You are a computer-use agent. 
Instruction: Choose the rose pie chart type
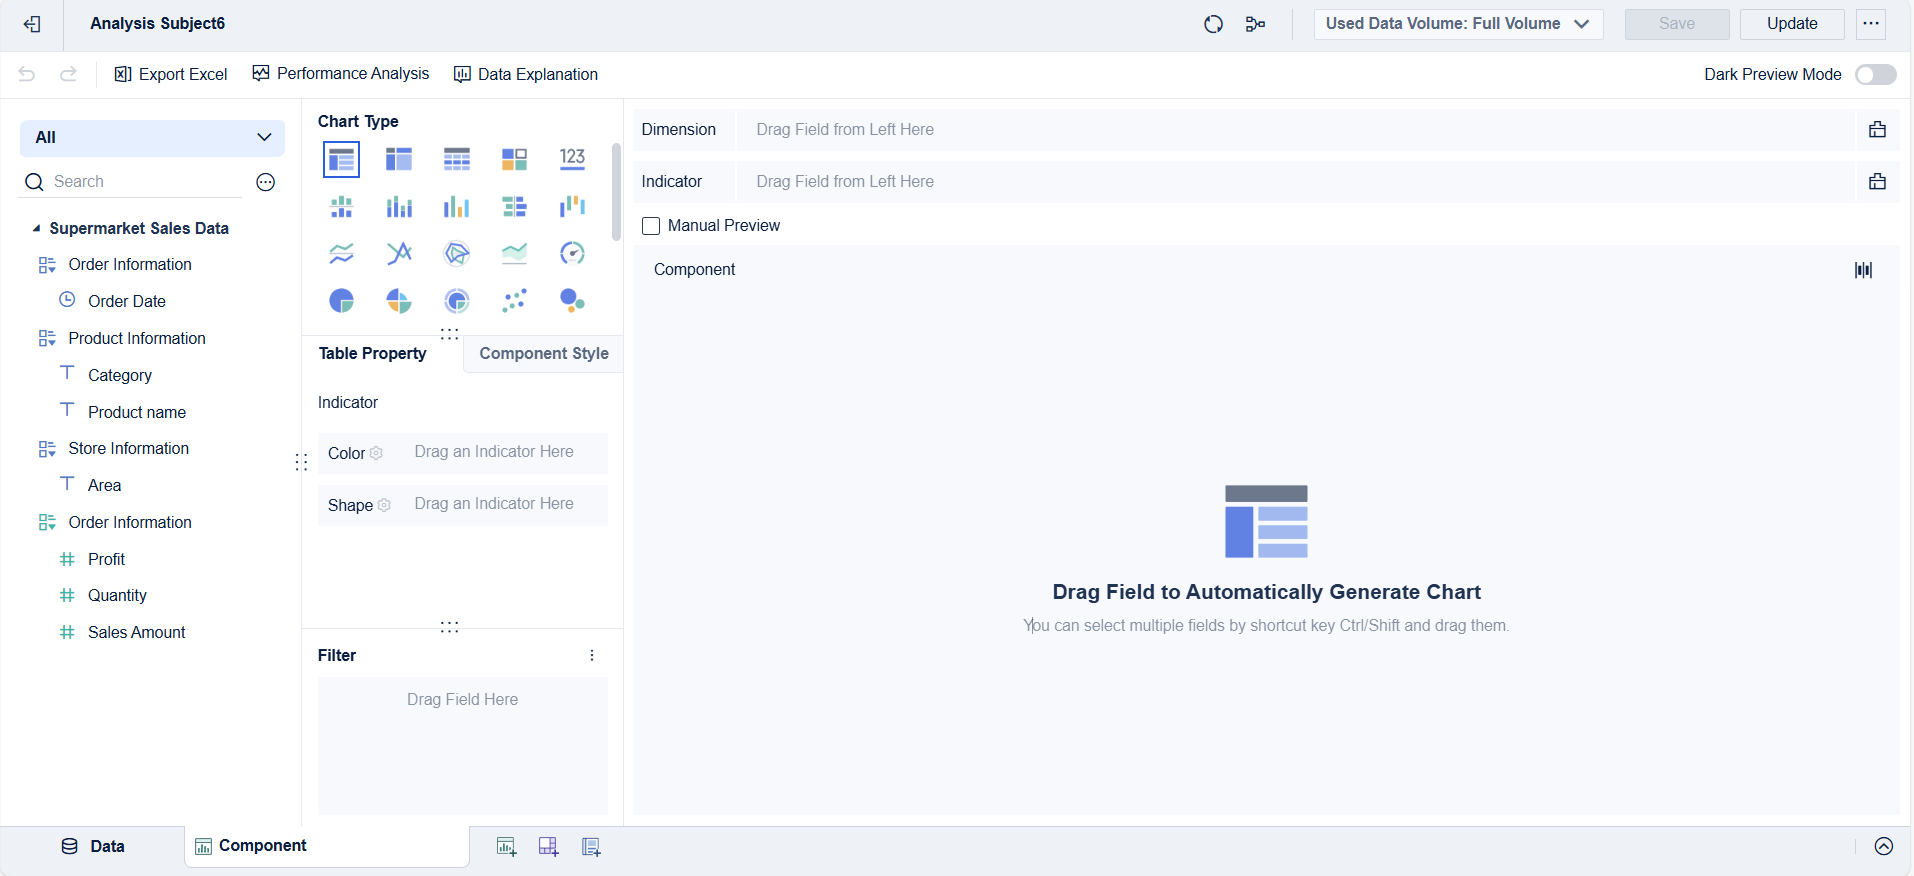[399, 300]
